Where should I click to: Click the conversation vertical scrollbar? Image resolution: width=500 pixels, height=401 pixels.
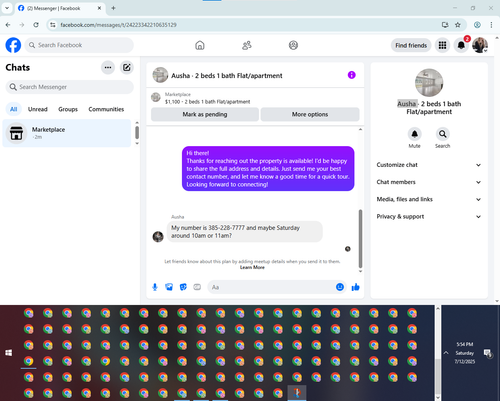pos(360,239)
